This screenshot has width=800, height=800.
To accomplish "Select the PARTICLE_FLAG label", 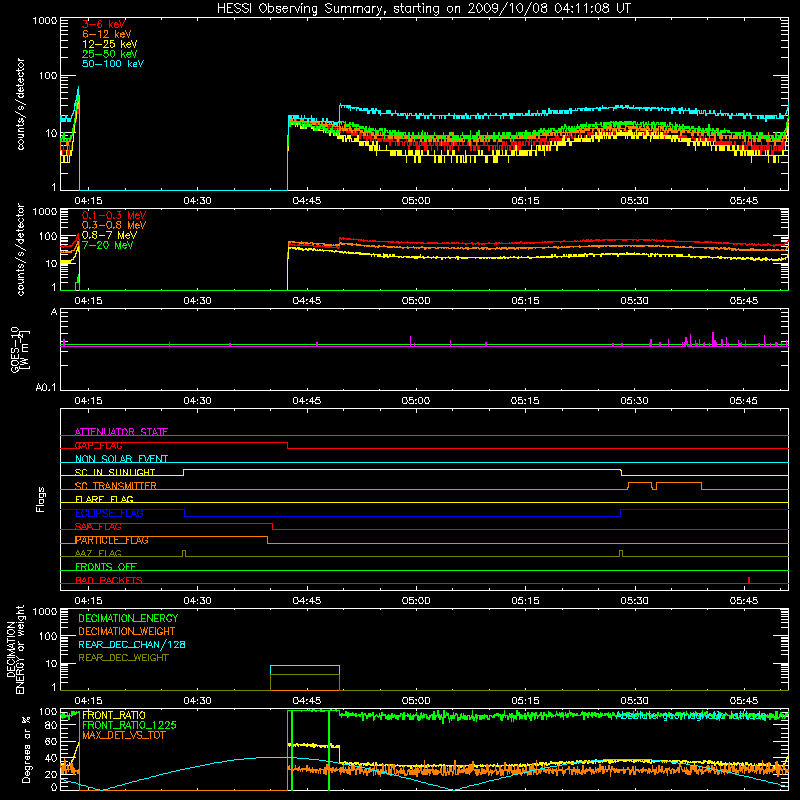I will (112, 540).
